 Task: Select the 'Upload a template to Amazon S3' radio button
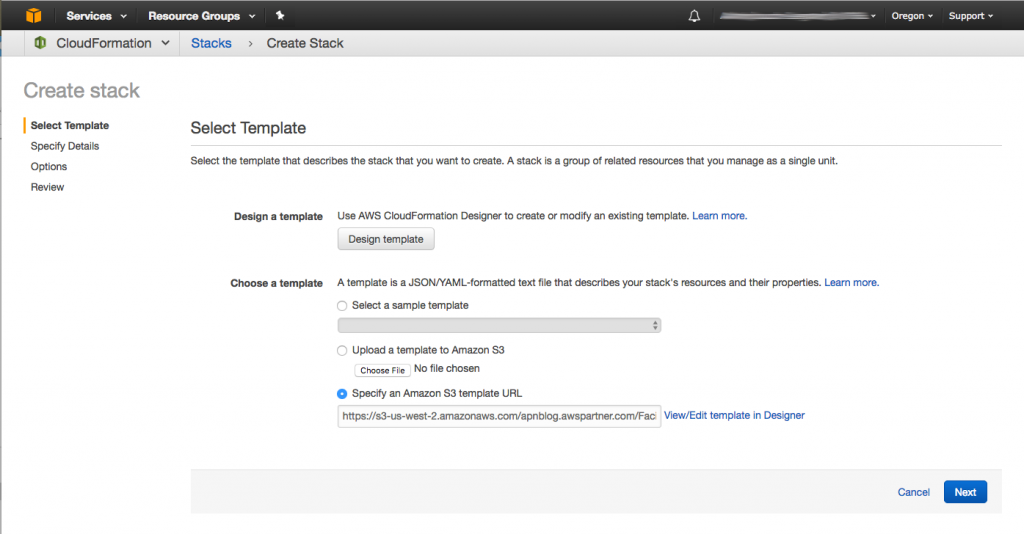(342, 351)
